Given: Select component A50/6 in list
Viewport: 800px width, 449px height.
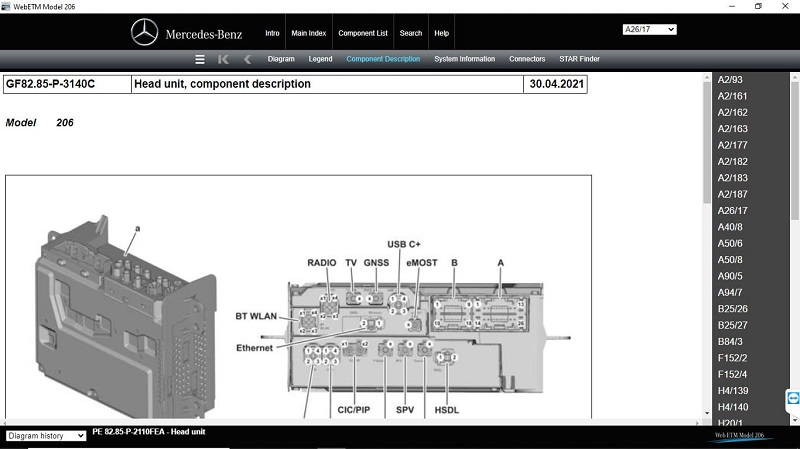Looking at the screenshot, I should coord(730,243).
